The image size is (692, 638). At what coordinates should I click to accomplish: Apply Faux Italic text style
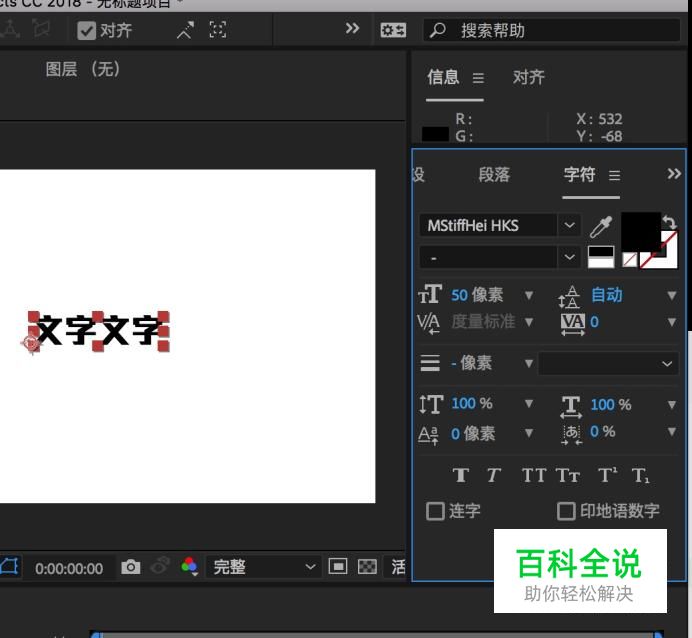(492, 476)
